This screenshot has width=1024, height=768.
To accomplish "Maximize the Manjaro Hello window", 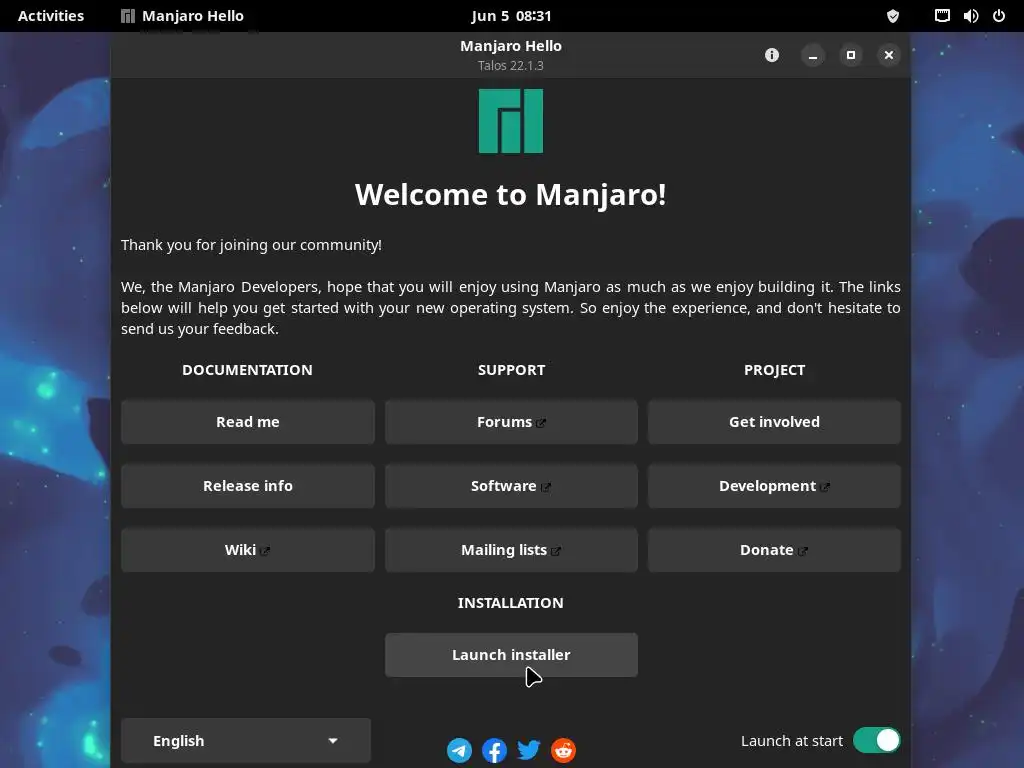I will click(850, 56).
